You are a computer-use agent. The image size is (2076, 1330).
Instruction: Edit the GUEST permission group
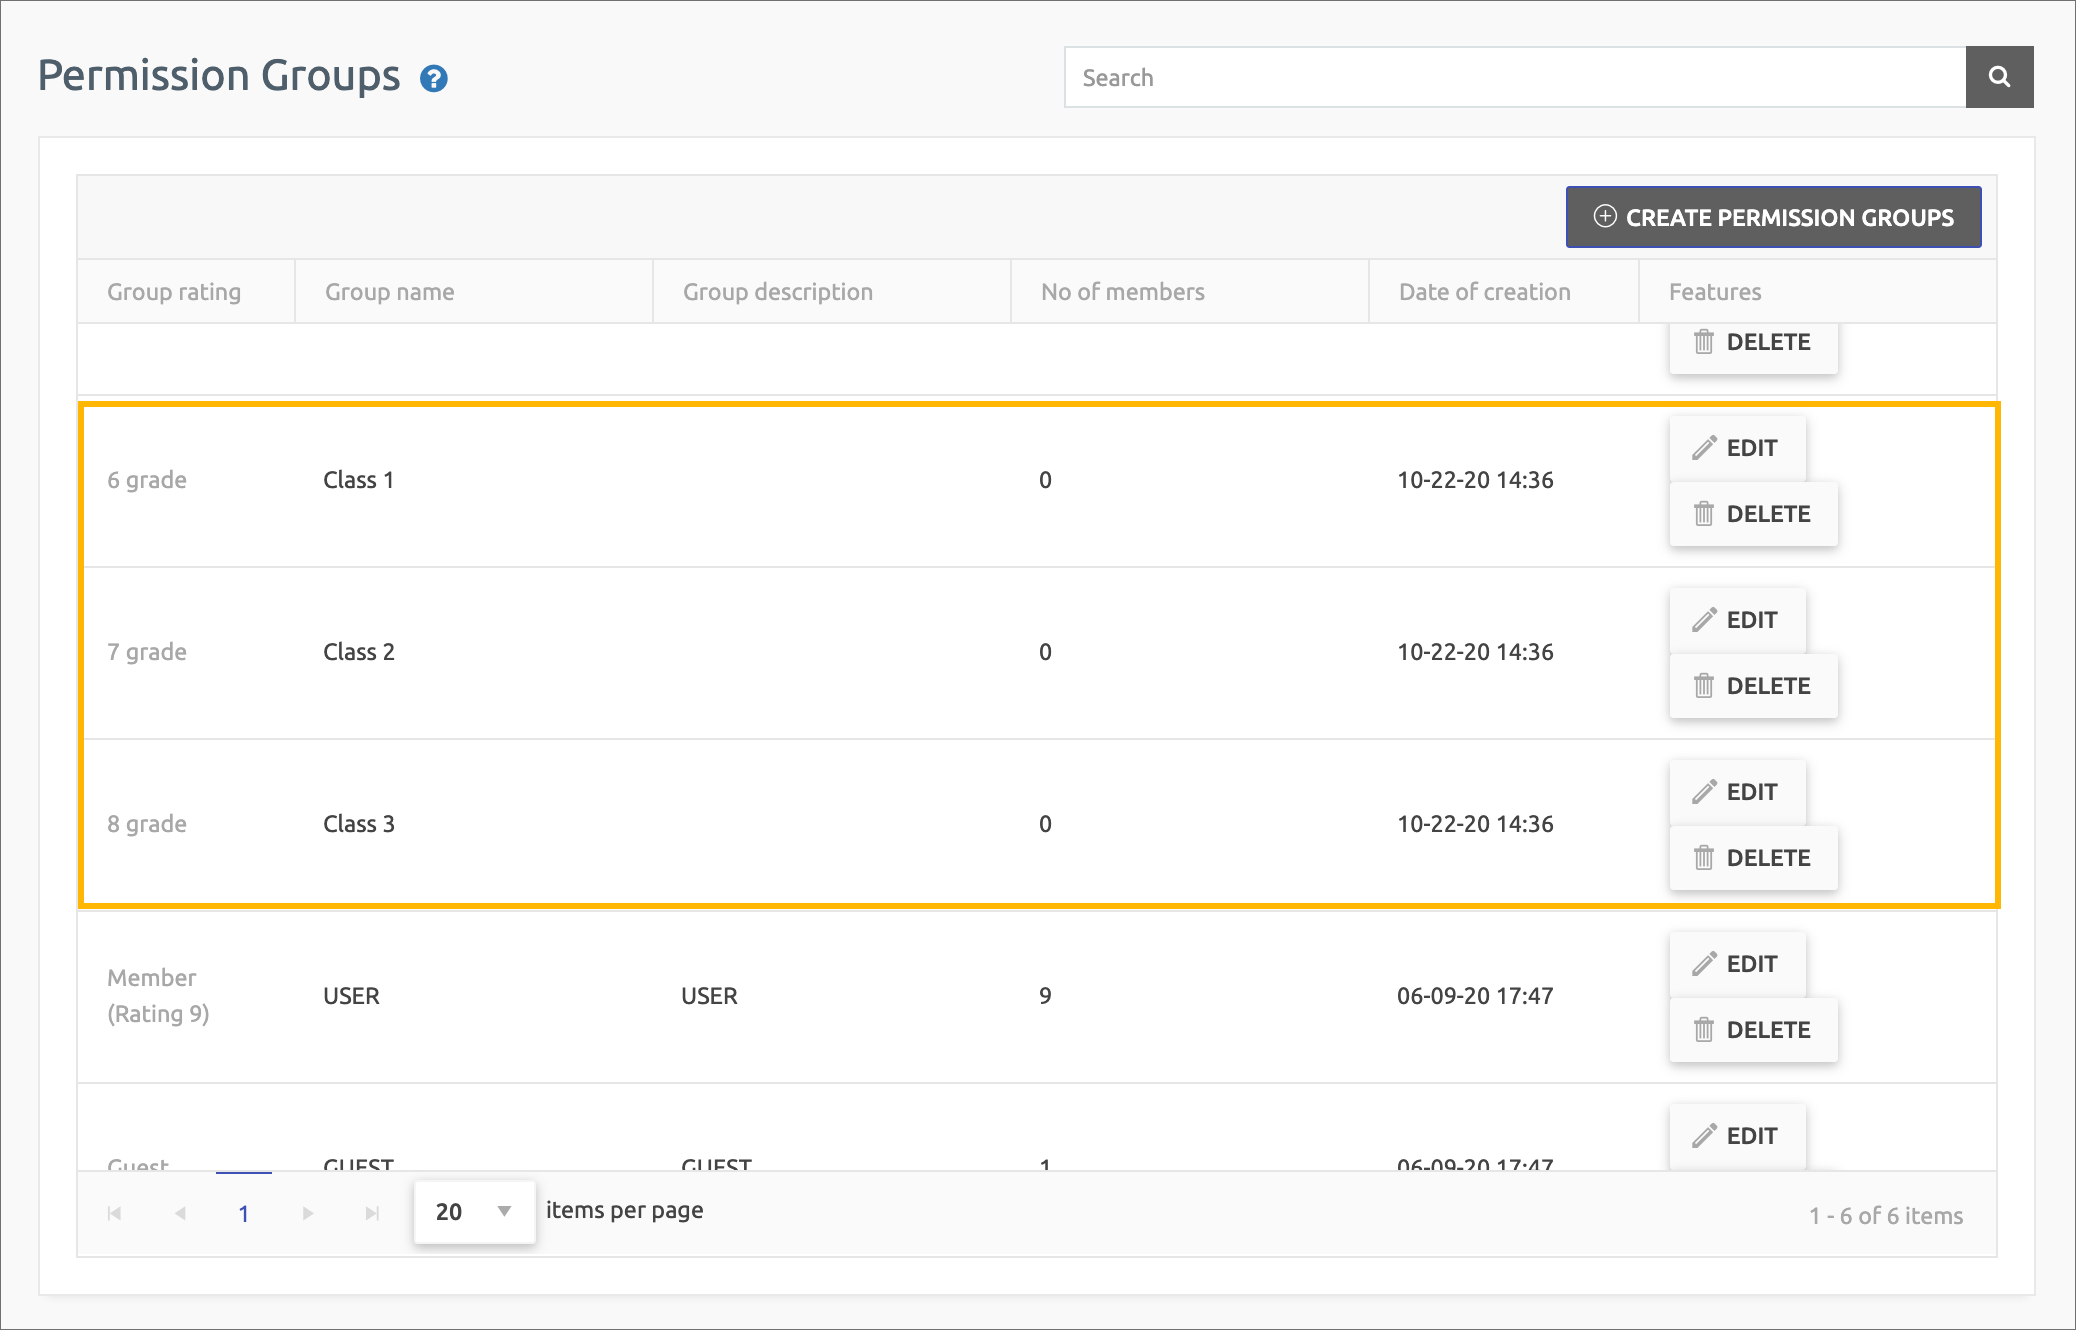click(1737, 1136)
